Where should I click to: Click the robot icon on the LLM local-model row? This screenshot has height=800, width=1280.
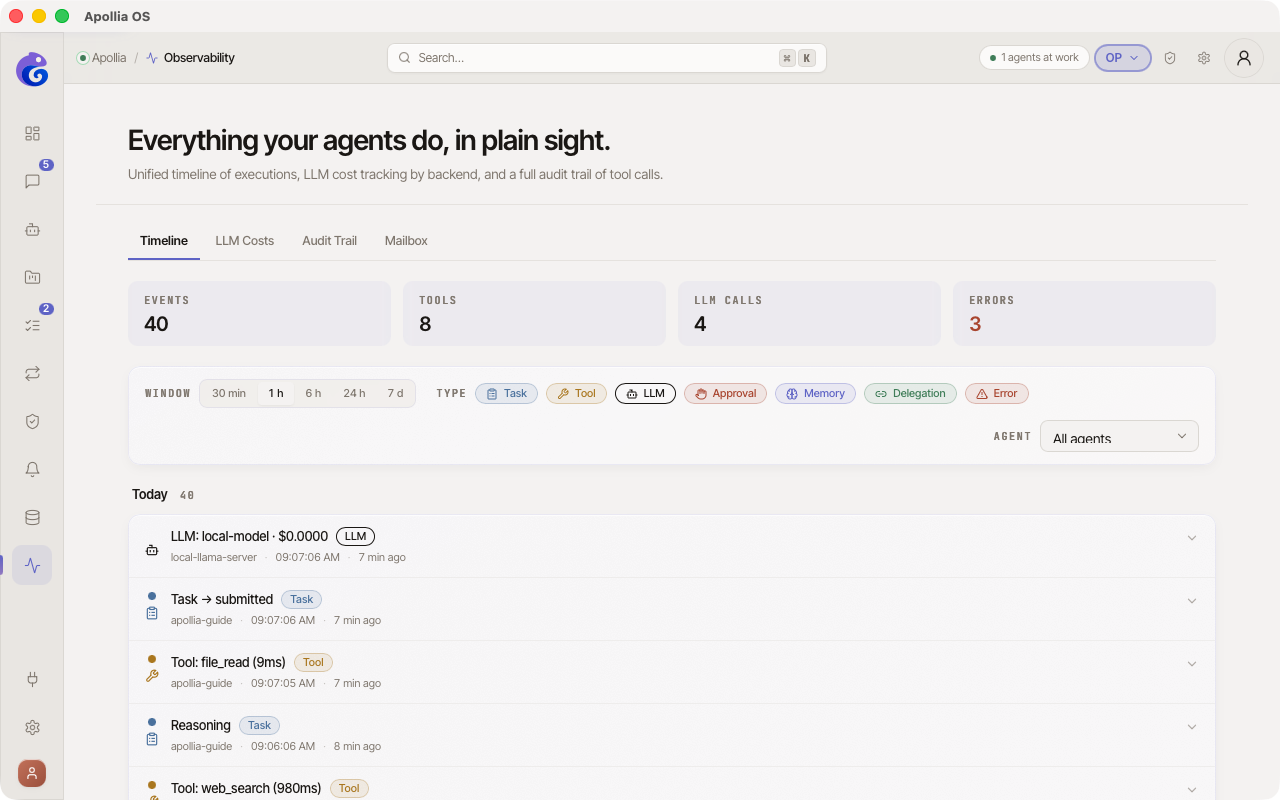click(x=152, y=549)
